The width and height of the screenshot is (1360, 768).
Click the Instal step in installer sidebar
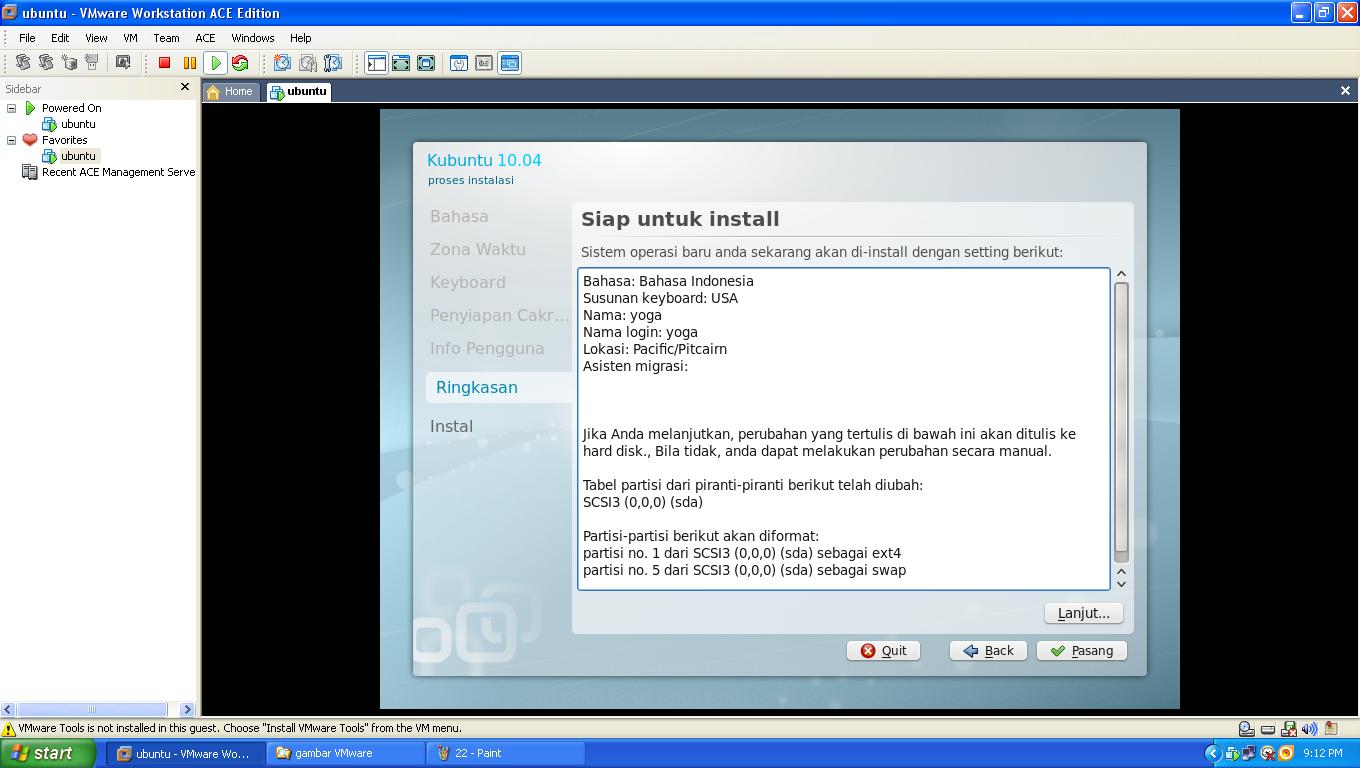(451, 426)
